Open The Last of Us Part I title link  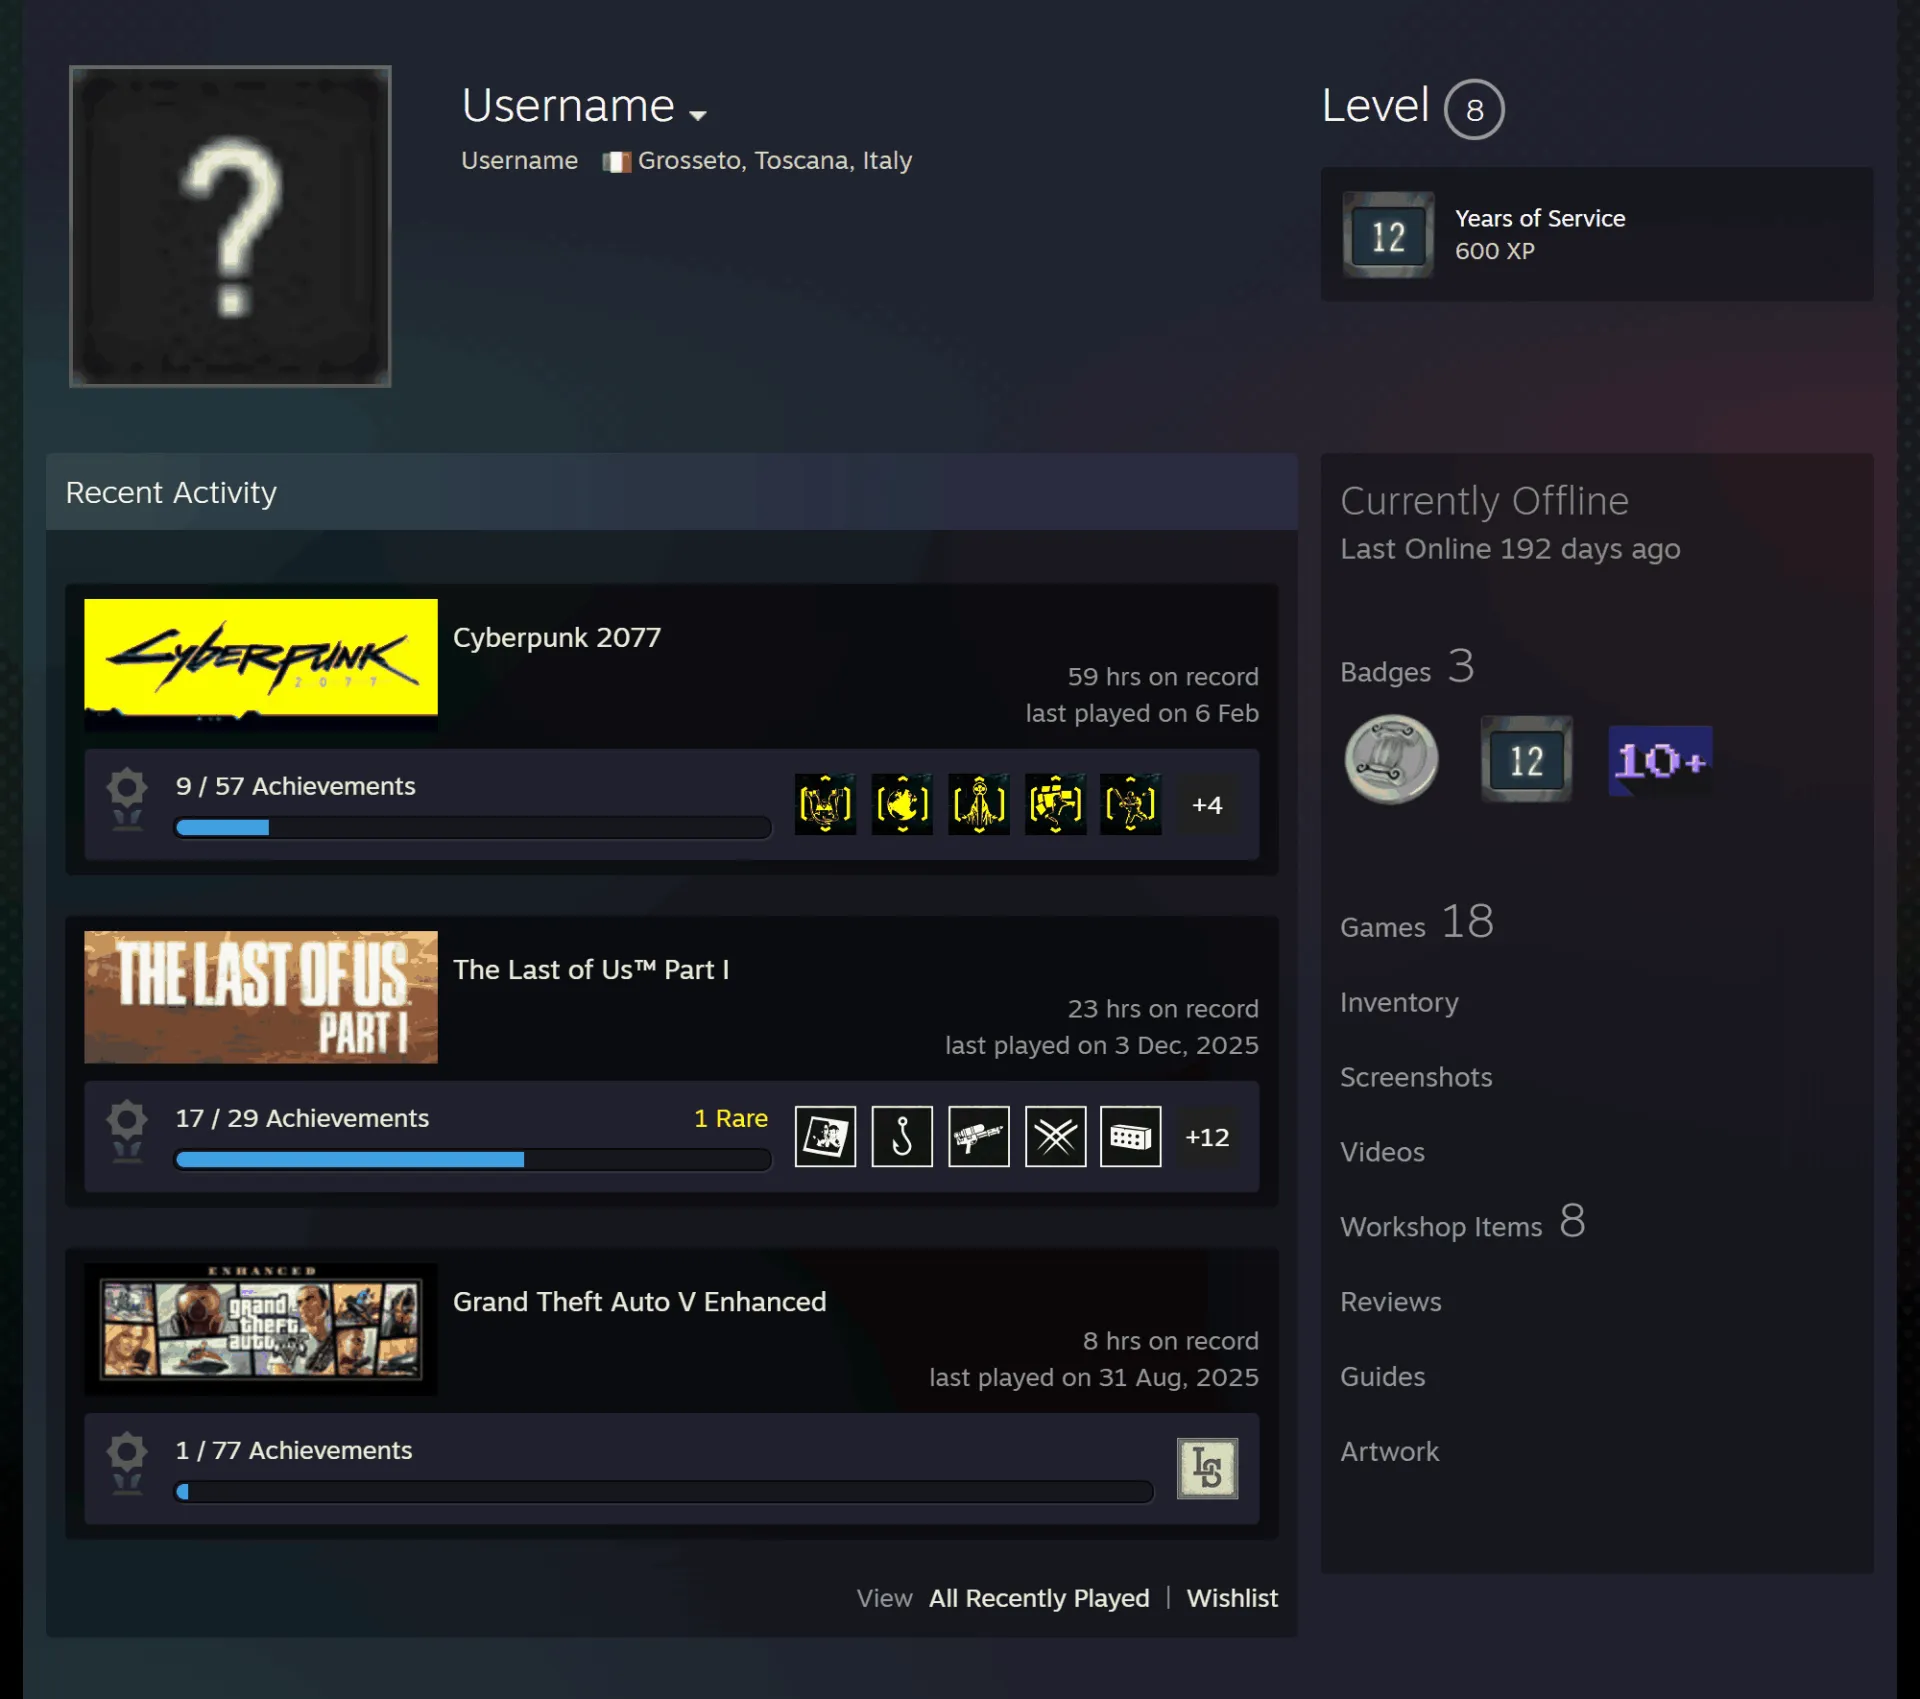tap(591, 970)
